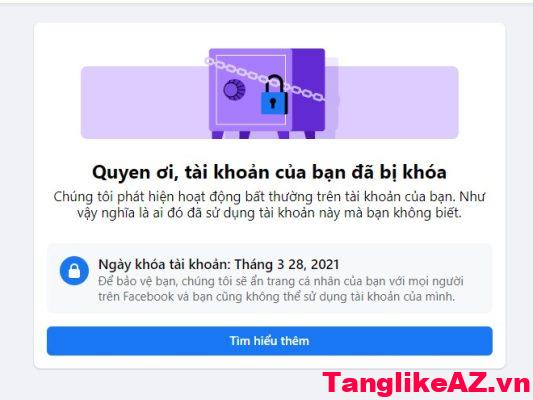This screenshot has height=400, width=533.
Task: Click the light purple banner right of the safe
Action: click(398, 102)
